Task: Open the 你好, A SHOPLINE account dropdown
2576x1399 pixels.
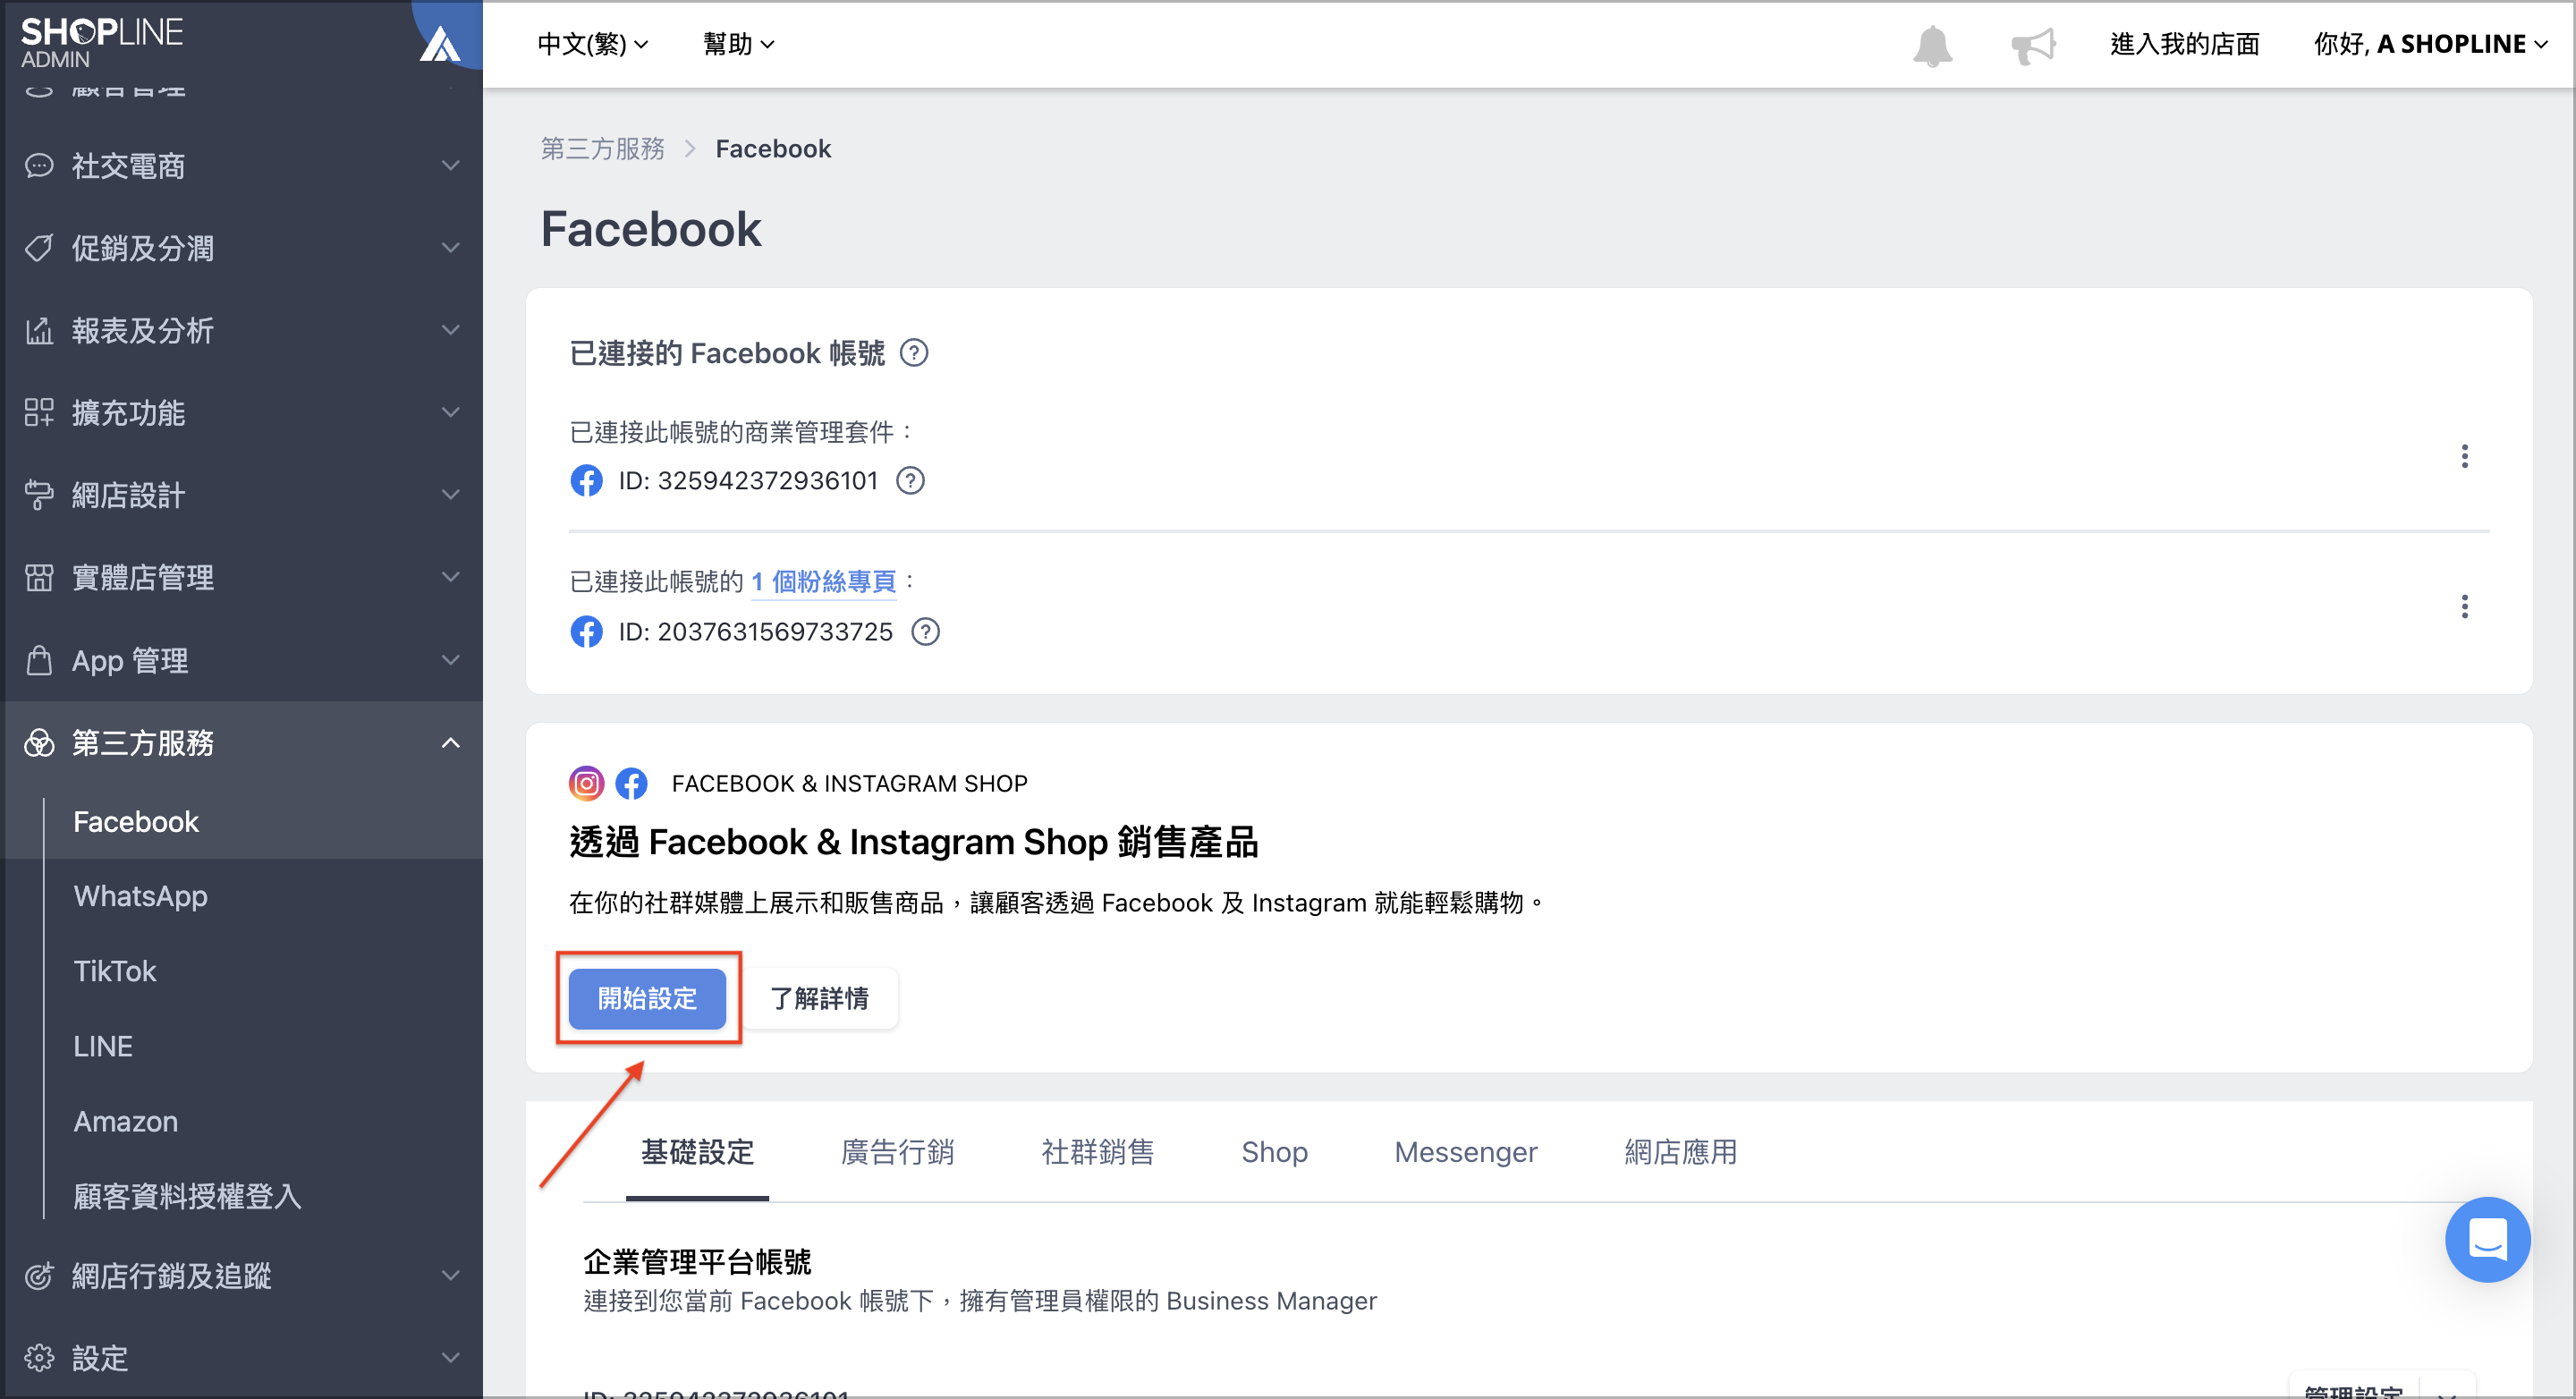Action: pos(2430,44)
